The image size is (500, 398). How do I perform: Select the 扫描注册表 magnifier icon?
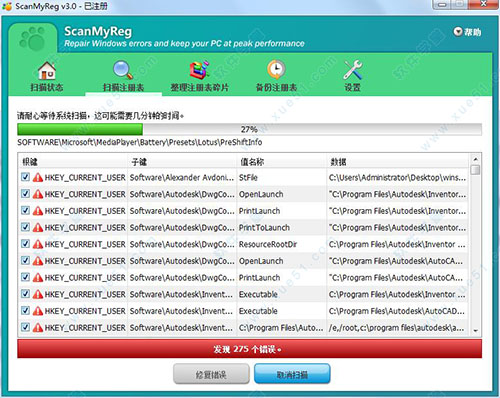(123, 70)
